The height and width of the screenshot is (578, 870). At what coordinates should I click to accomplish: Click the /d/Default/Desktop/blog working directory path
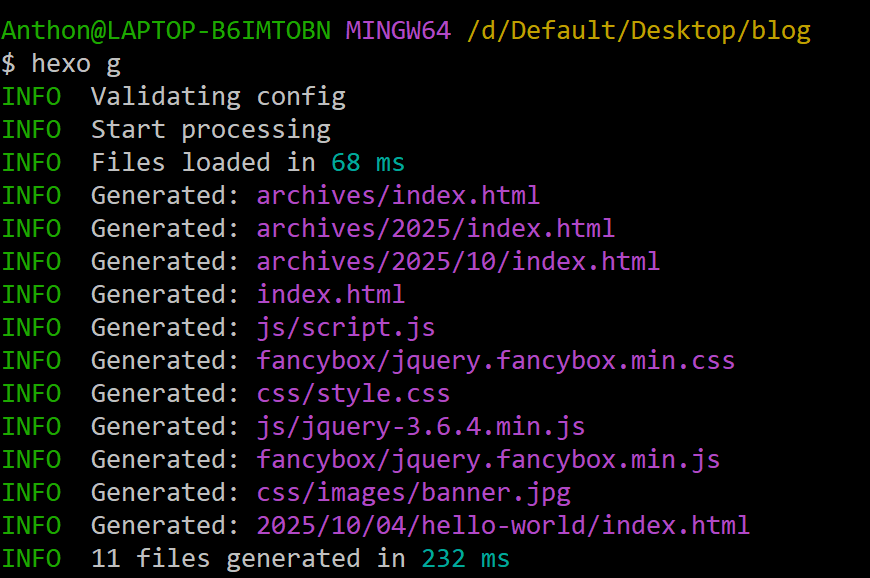click(638, 30)
